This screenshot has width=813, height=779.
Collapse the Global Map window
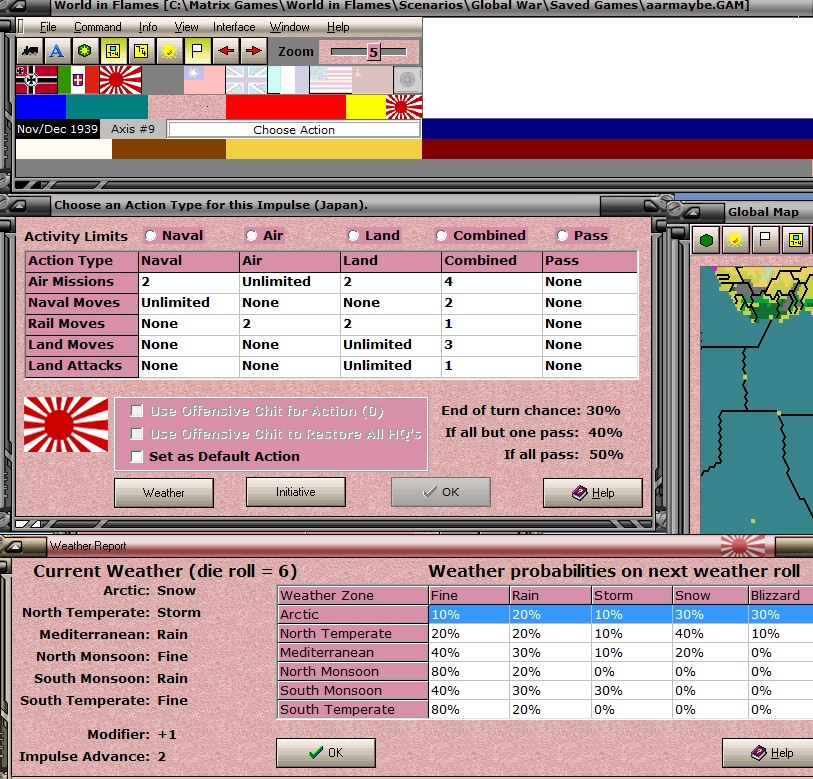[x=693, y=212]
